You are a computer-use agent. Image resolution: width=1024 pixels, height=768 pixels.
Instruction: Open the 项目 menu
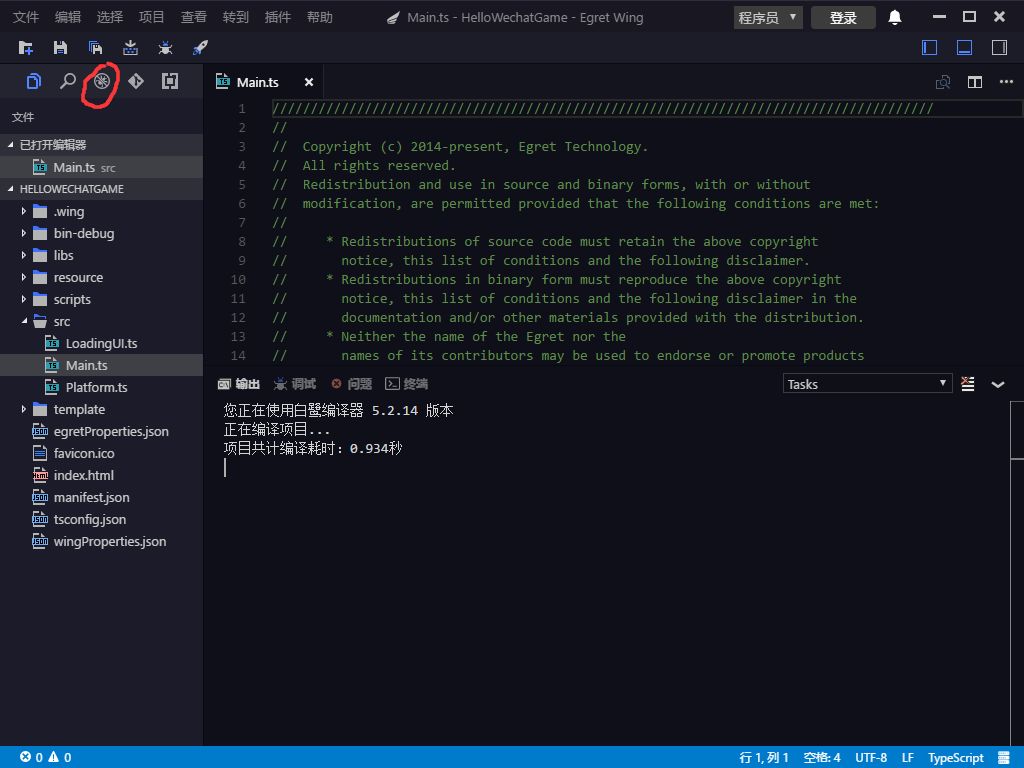(x=152, y=17)
